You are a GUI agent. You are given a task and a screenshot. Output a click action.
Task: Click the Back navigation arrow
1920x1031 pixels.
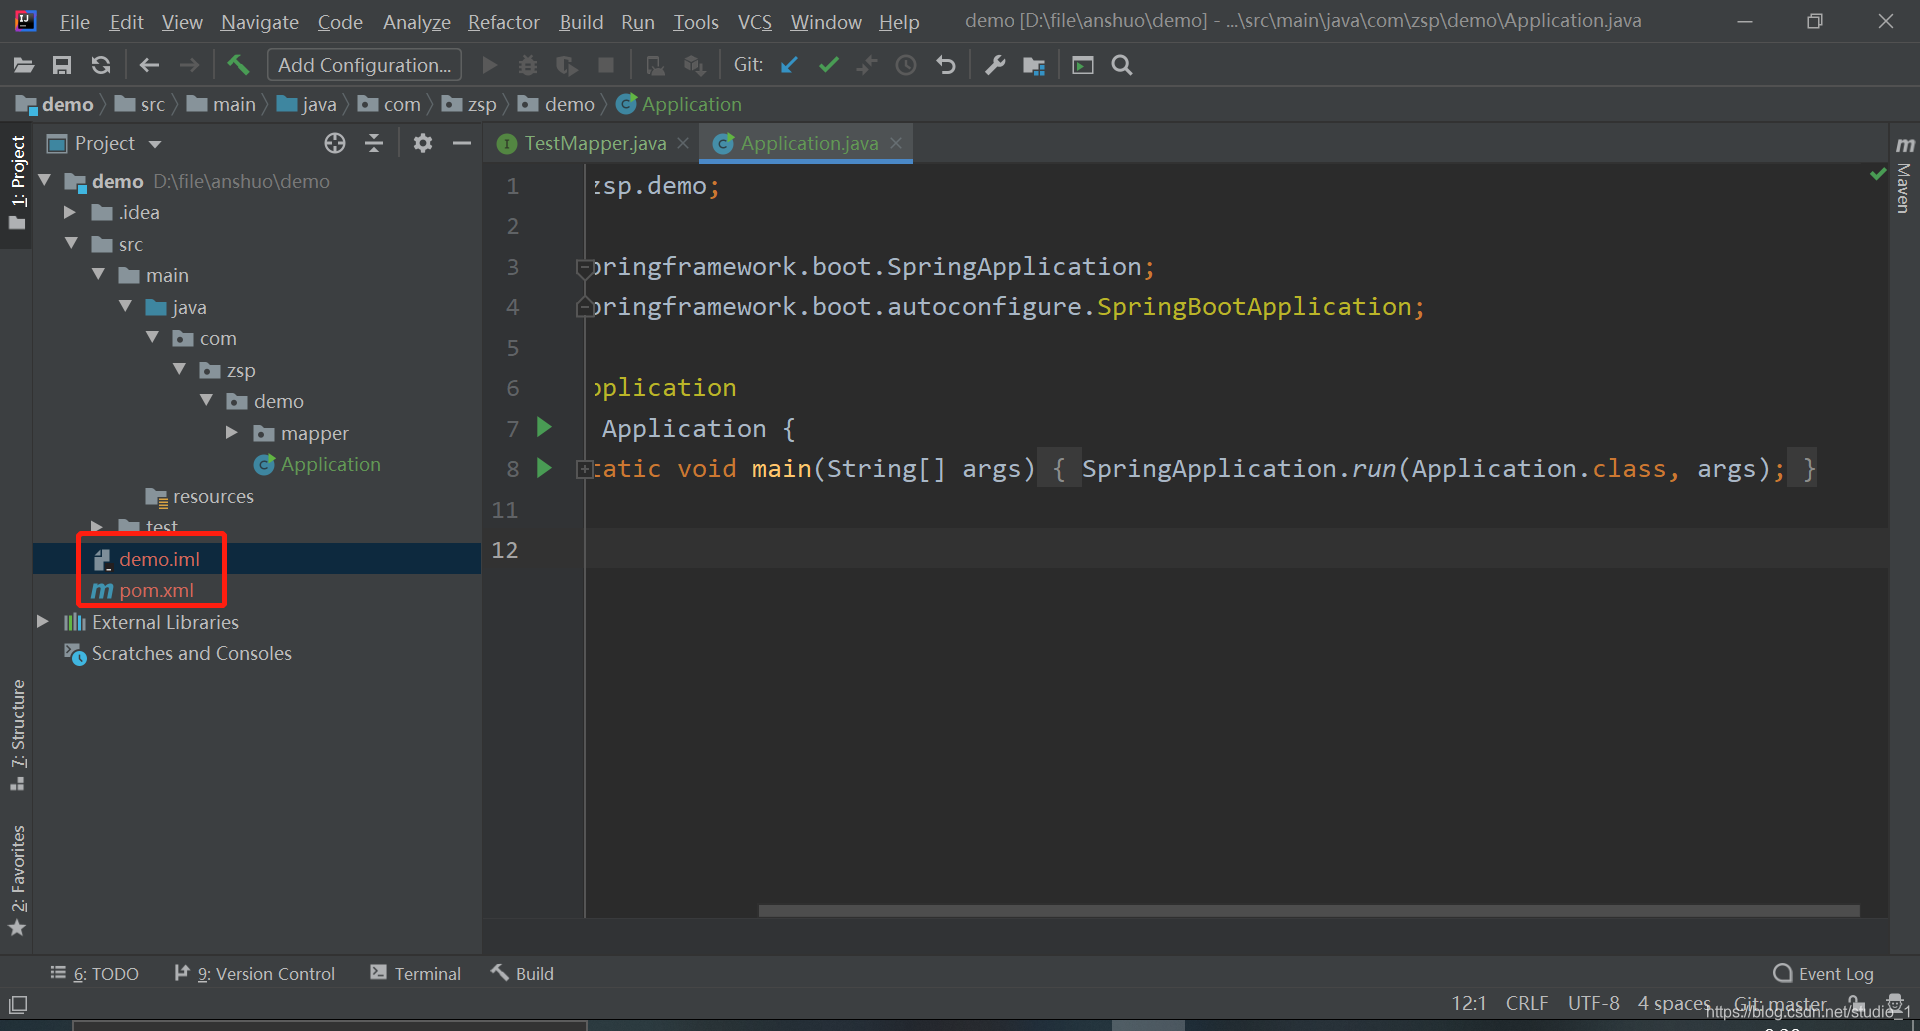click(x=149, y=65)
